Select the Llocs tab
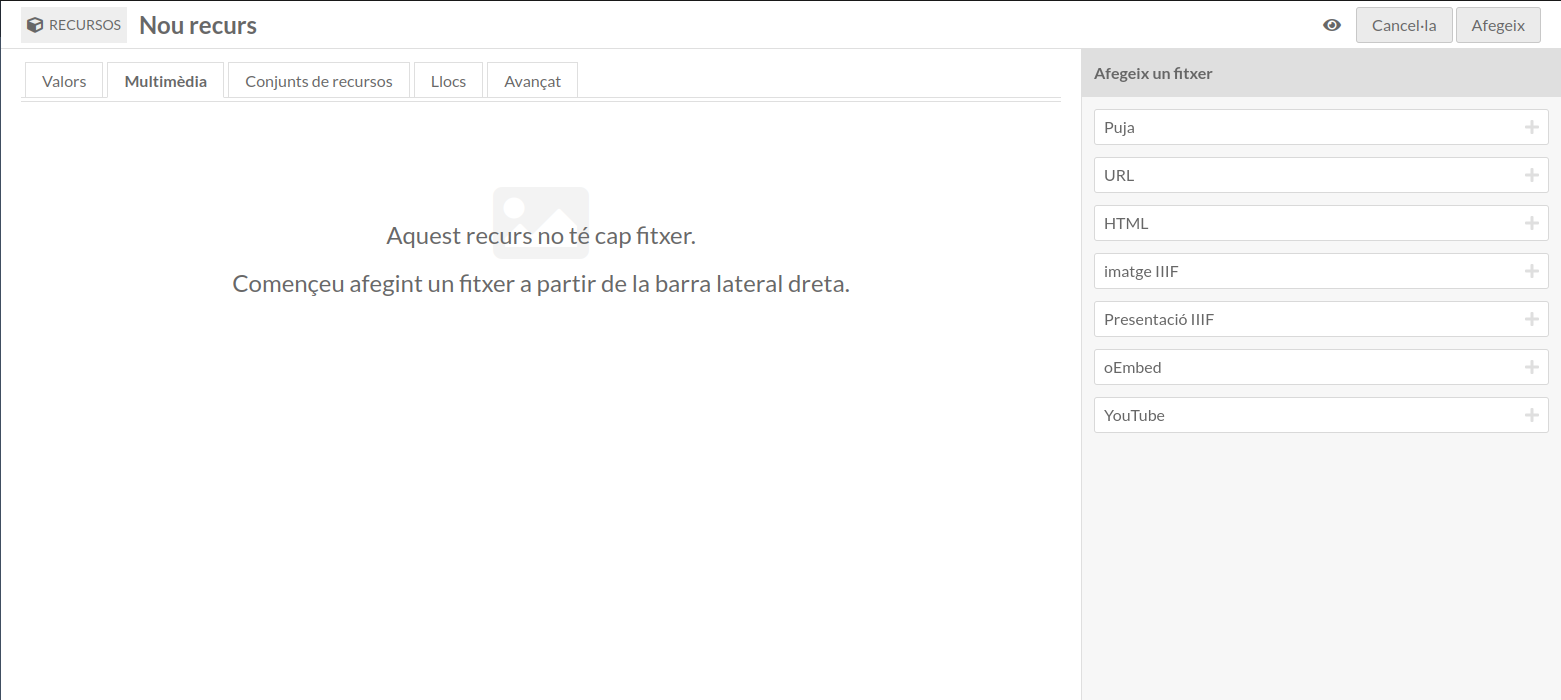The height and width of the screenshot is (700, 1561). pos(448,81)
